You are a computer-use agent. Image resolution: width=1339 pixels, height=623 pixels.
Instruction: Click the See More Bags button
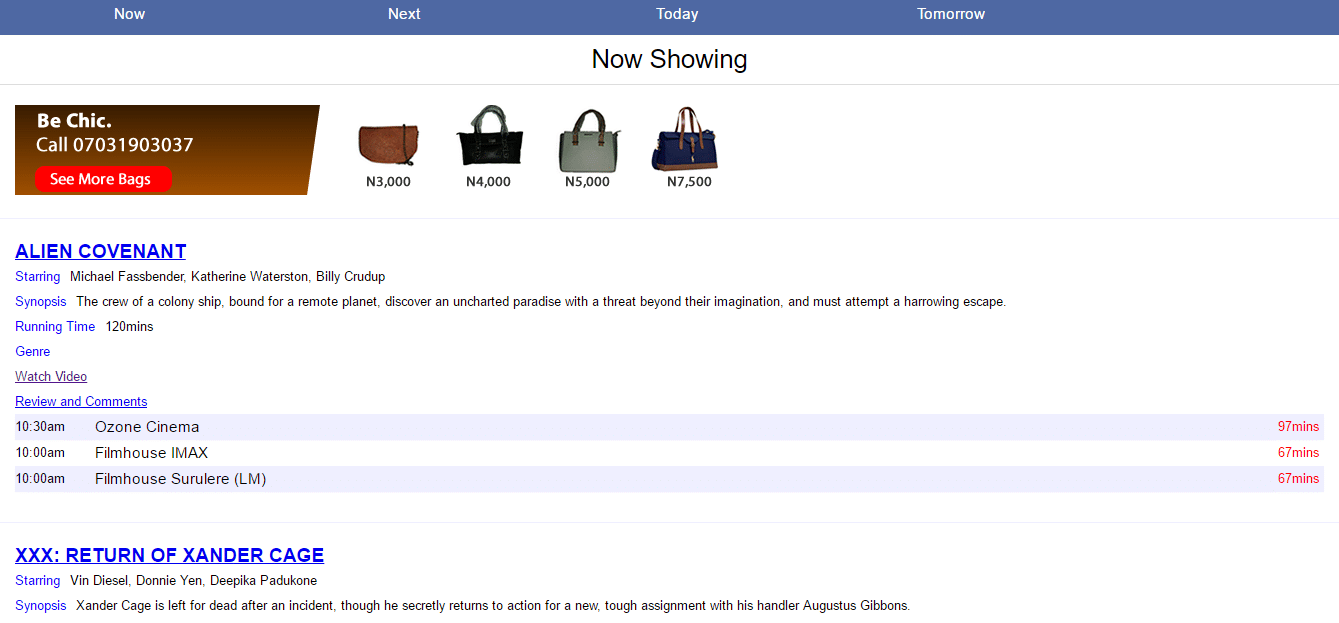pos(103,179)
